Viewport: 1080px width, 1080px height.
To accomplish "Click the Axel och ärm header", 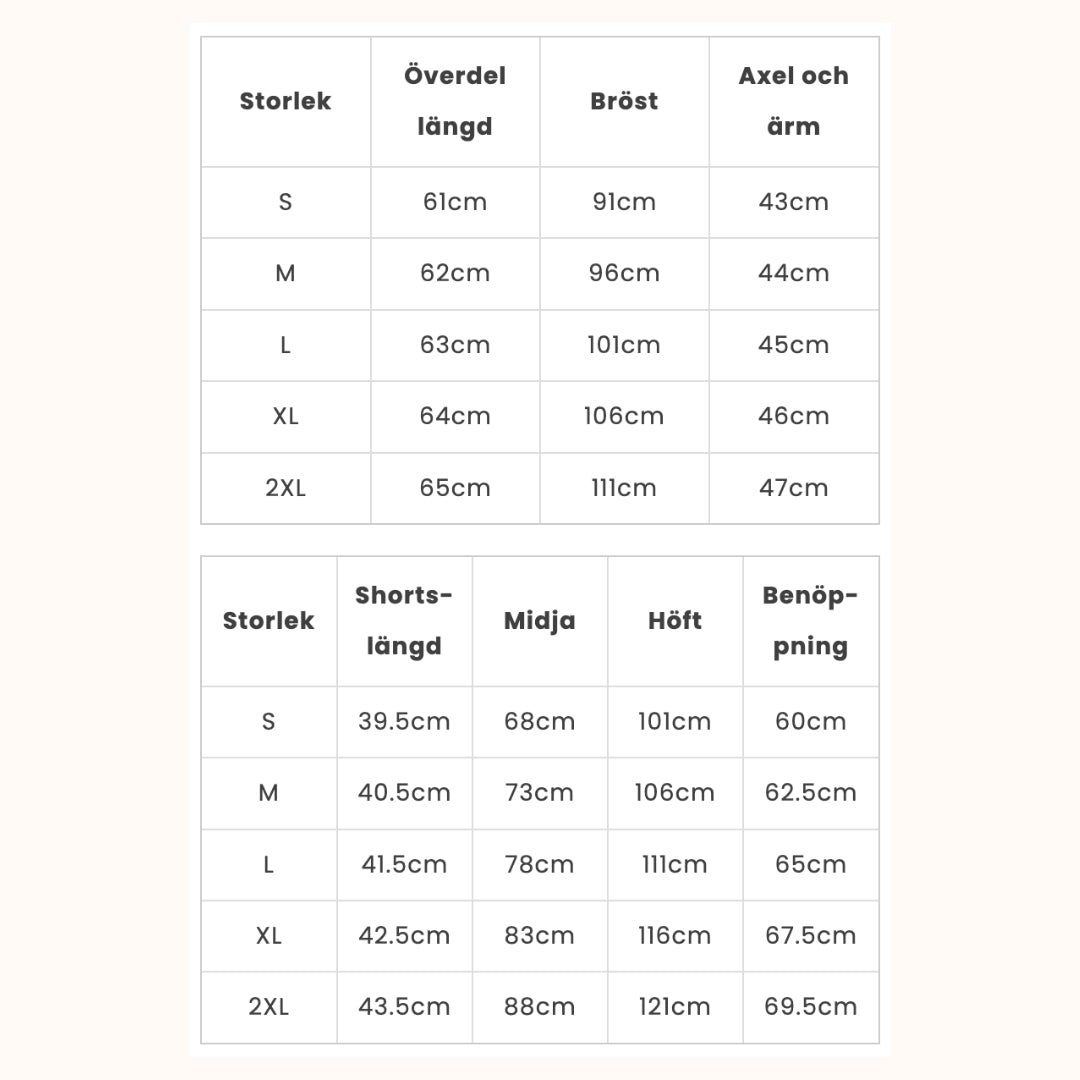I will pos(793,101).
